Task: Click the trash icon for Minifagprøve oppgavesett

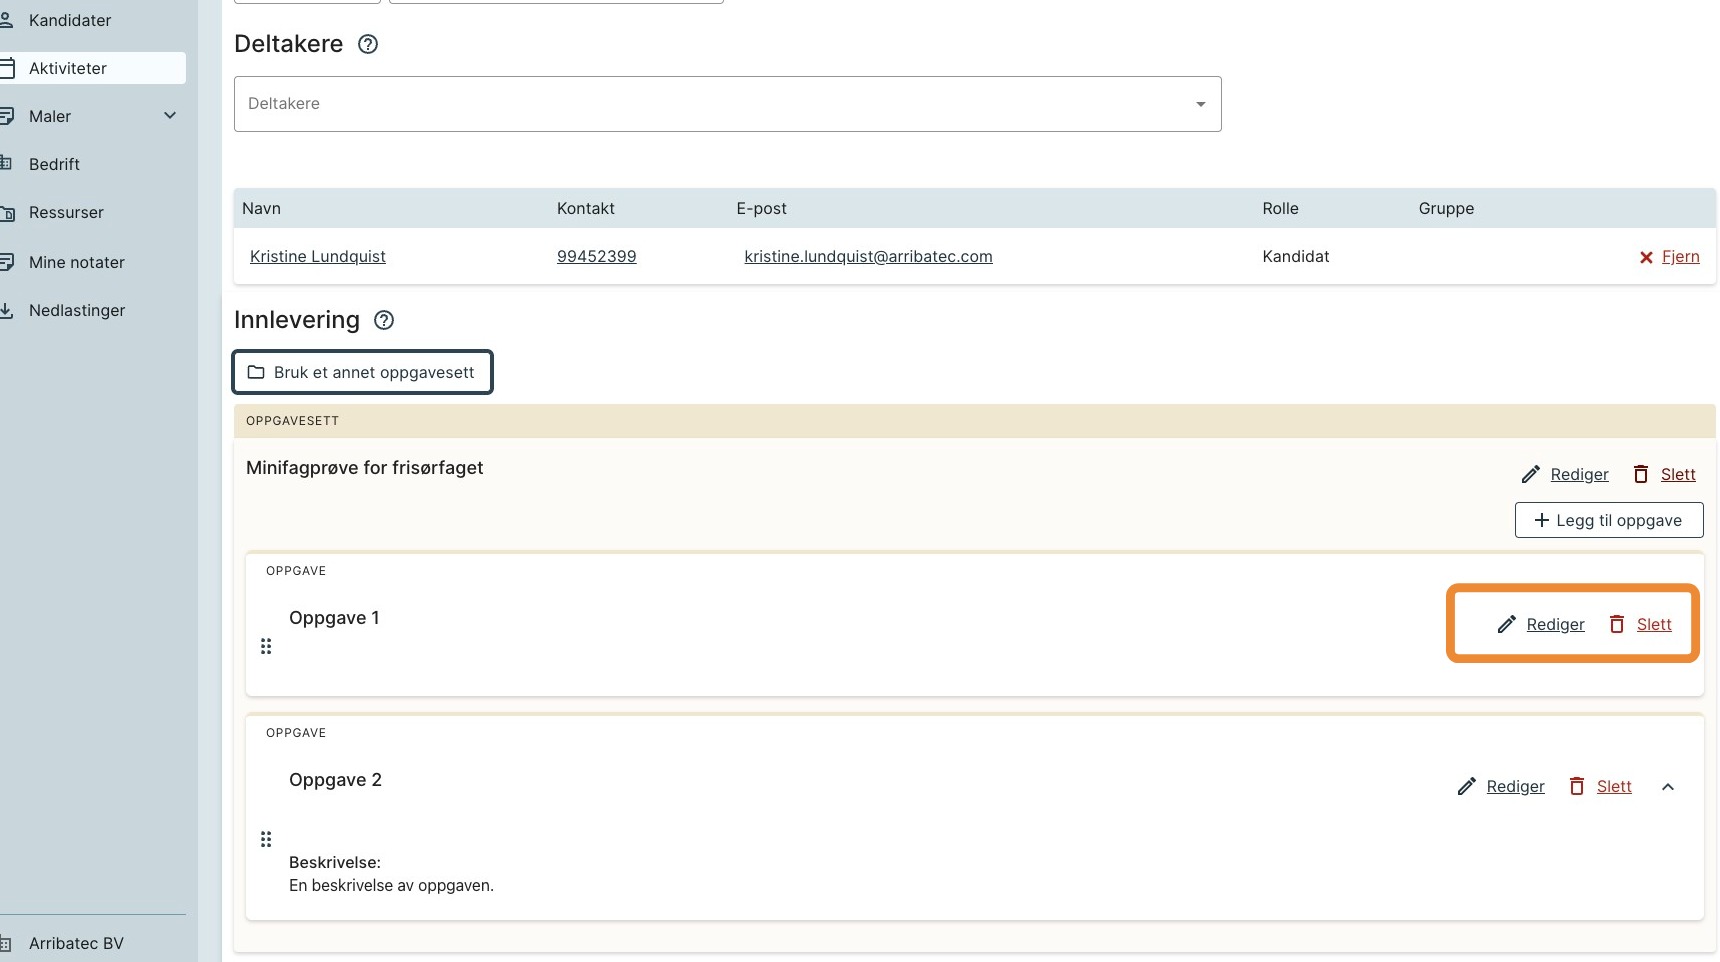Action: [x=1640, y=474]
